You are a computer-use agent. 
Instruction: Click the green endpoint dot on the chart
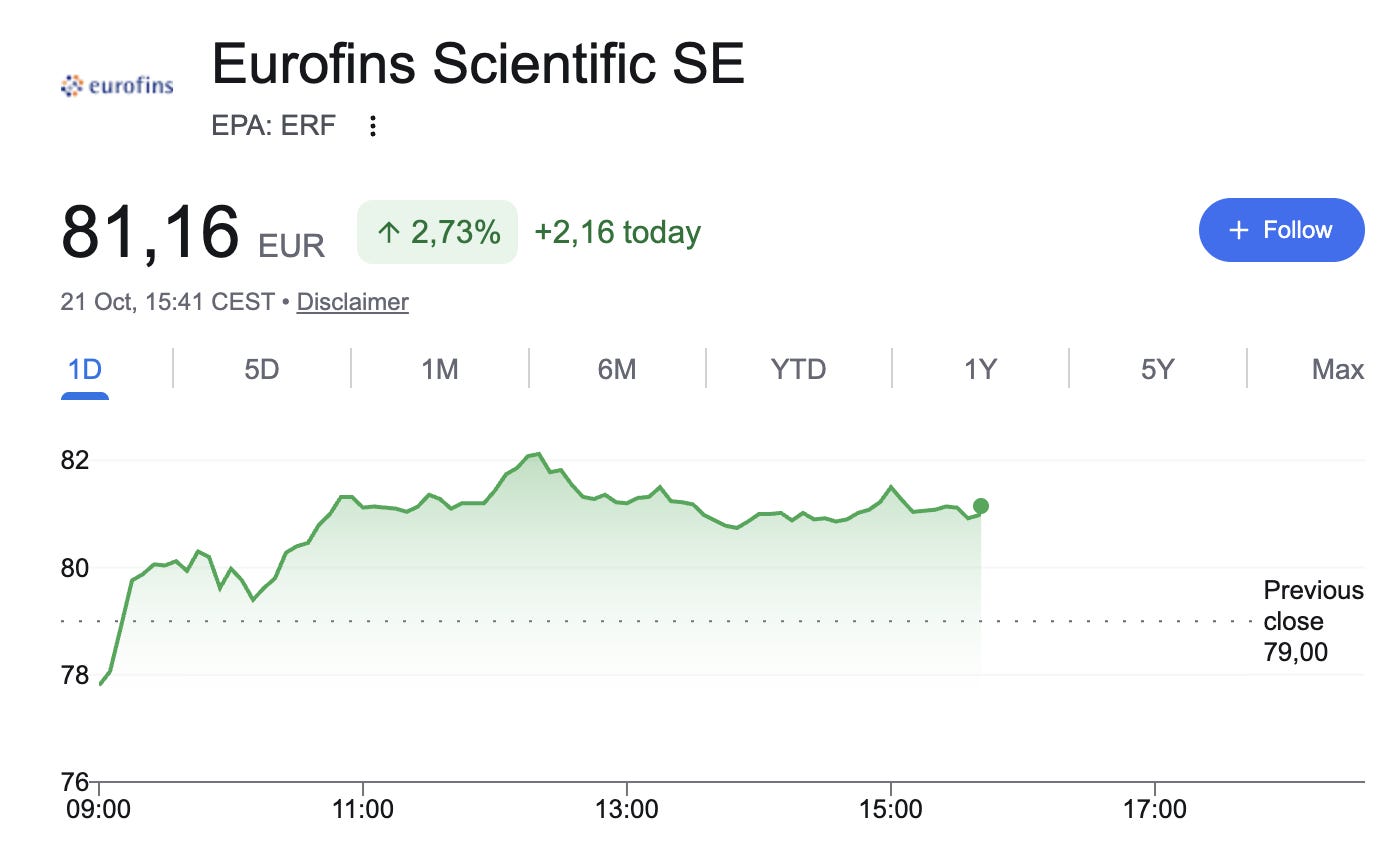tap(981, 506)
